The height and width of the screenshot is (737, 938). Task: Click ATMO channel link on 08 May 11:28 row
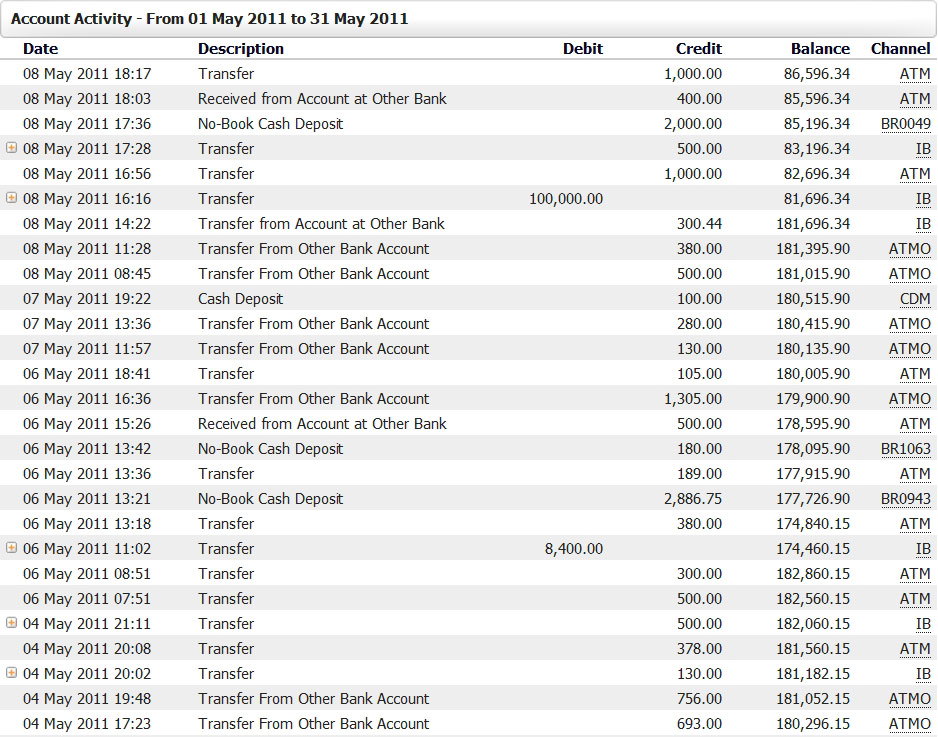910,249
